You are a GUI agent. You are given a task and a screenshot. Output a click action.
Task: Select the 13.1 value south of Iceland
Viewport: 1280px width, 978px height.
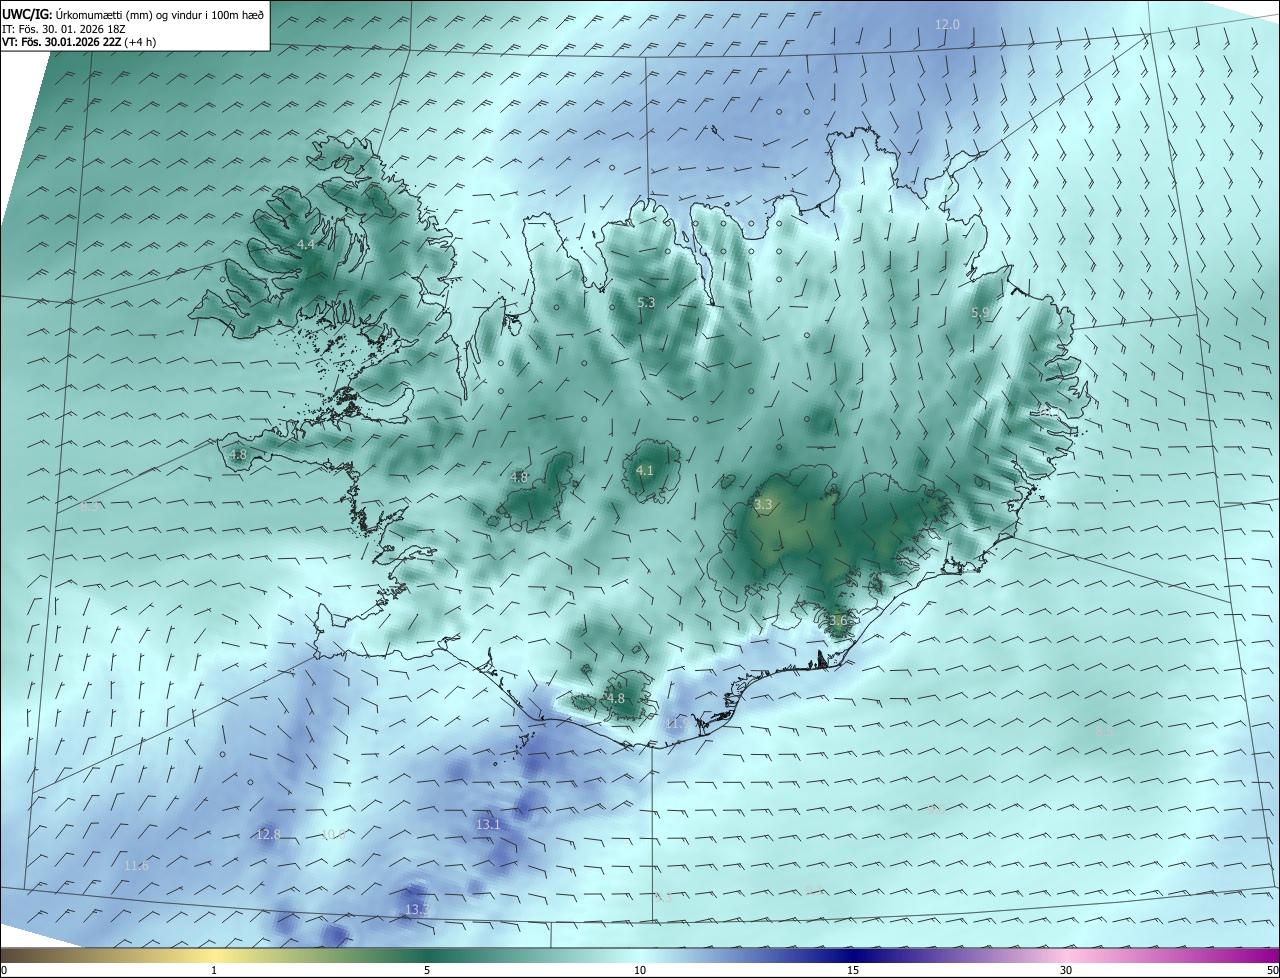[488, 825]
